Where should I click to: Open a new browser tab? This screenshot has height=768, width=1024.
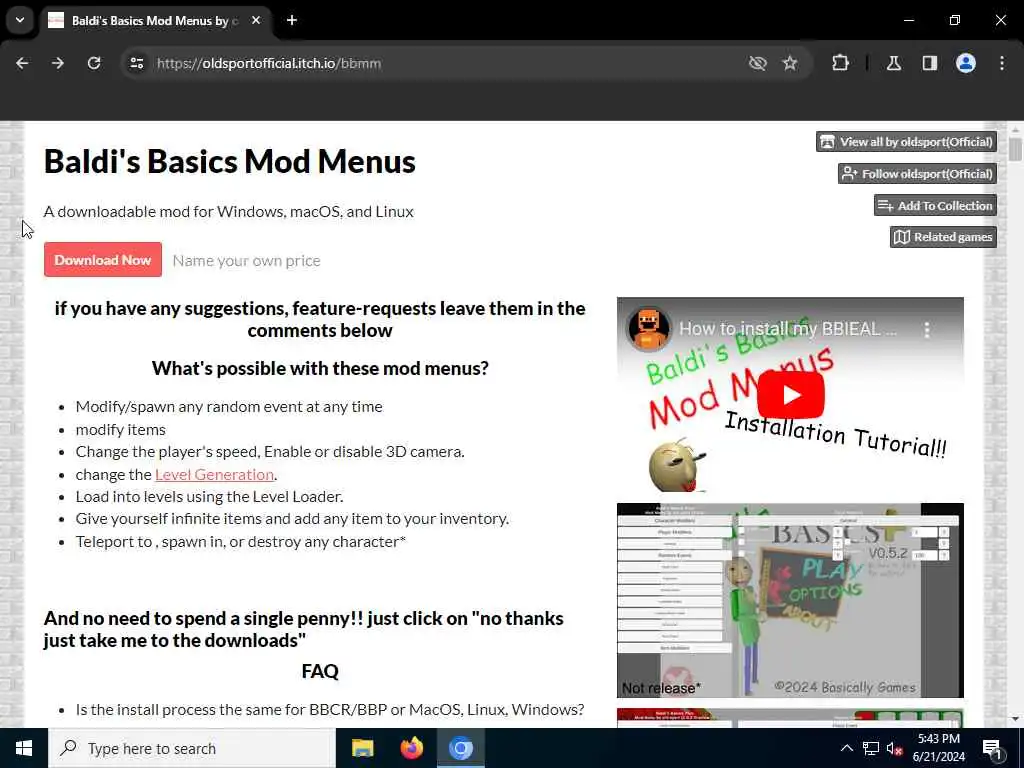click(292, 20)
